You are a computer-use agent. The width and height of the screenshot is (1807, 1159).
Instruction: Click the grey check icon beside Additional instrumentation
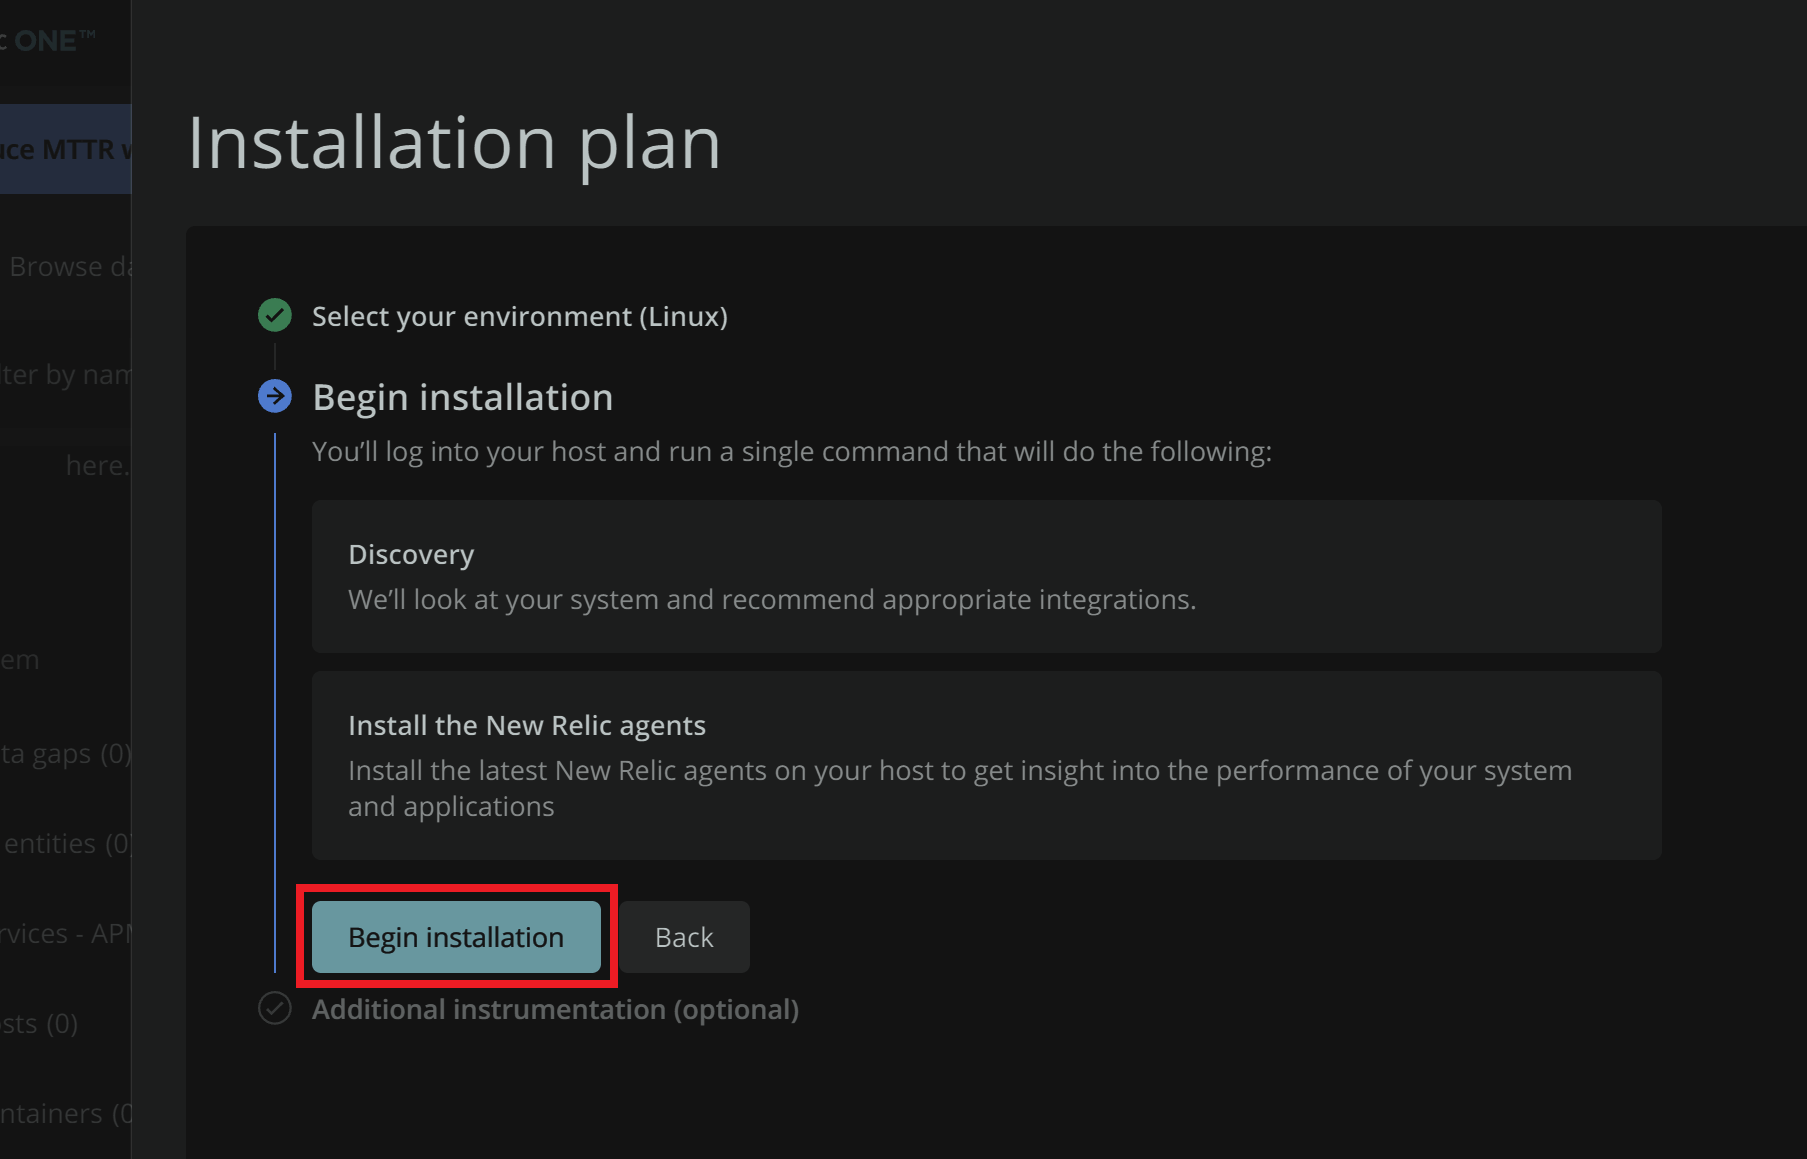pyautogui.click(x=275, y=1008)
